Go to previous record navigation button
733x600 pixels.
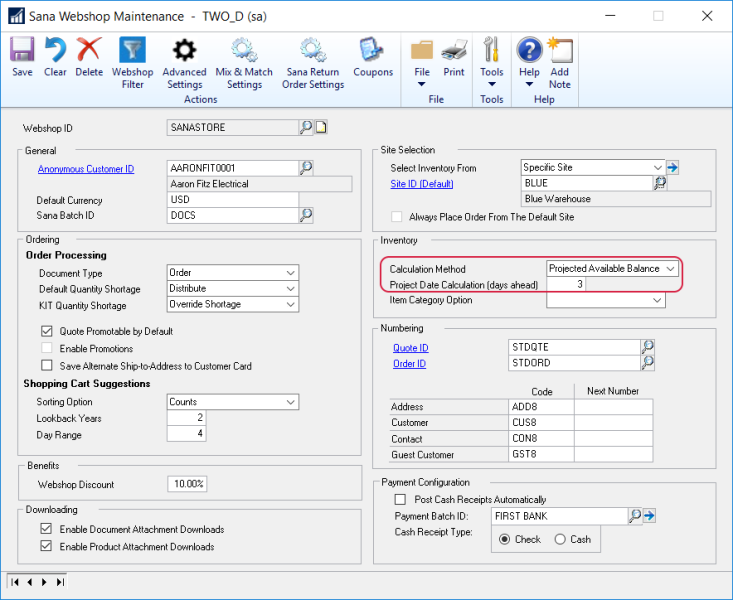(x=30, y=582)
